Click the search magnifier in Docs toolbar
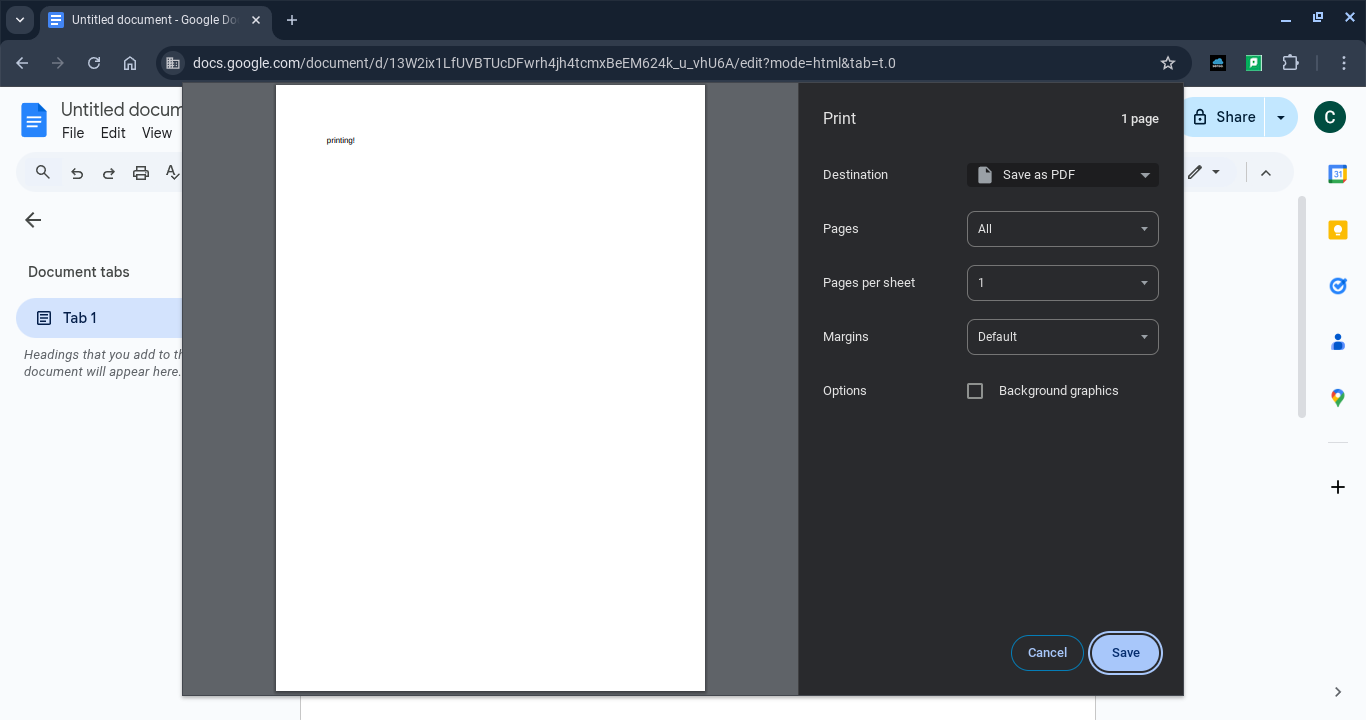 click(43, 173)
